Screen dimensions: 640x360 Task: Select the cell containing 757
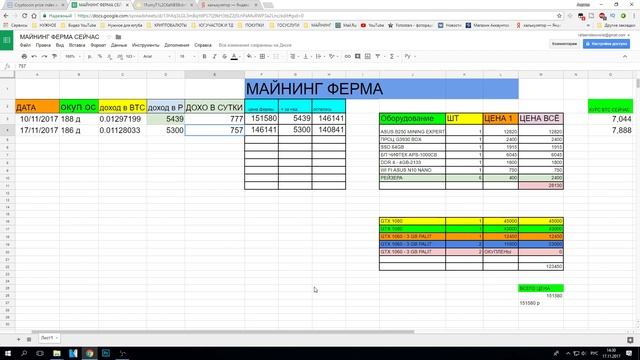215,130
